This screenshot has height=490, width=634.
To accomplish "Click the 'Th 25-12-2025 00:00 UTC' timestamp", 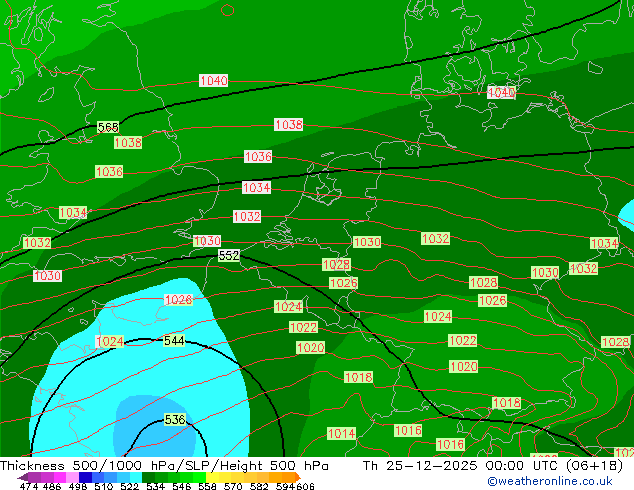I will coord(461,466).
